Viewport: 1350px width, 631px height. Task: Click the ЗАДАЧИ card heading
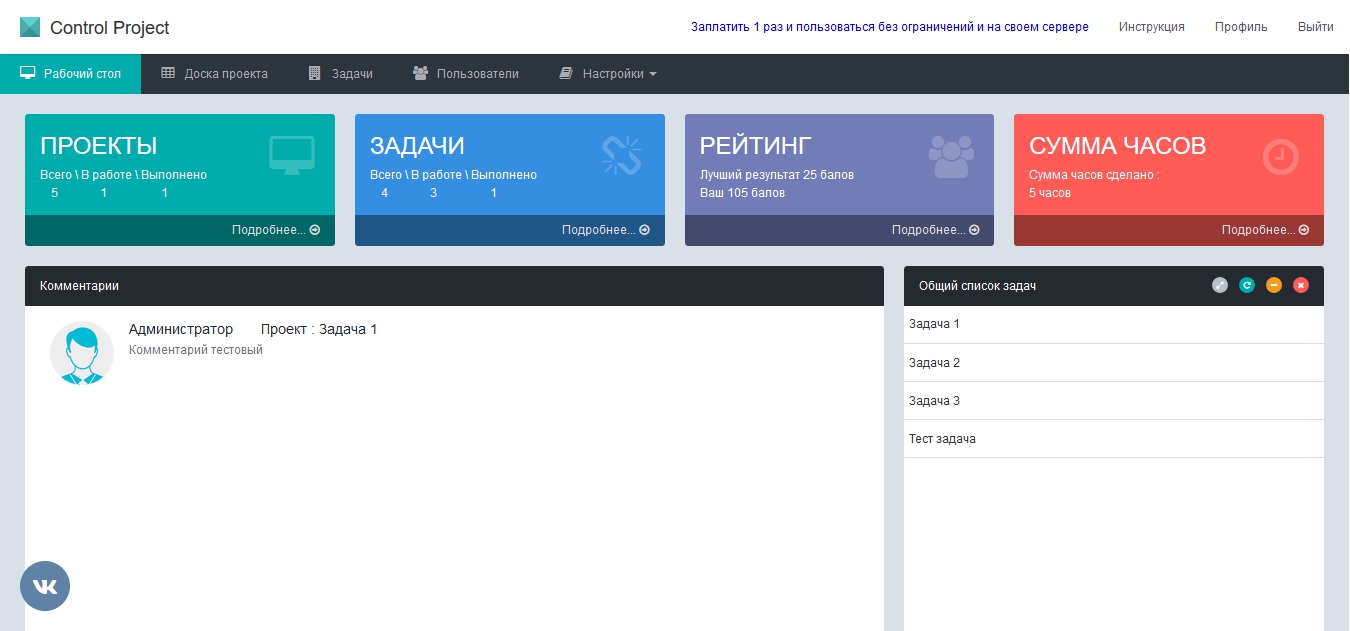(417, 146)
